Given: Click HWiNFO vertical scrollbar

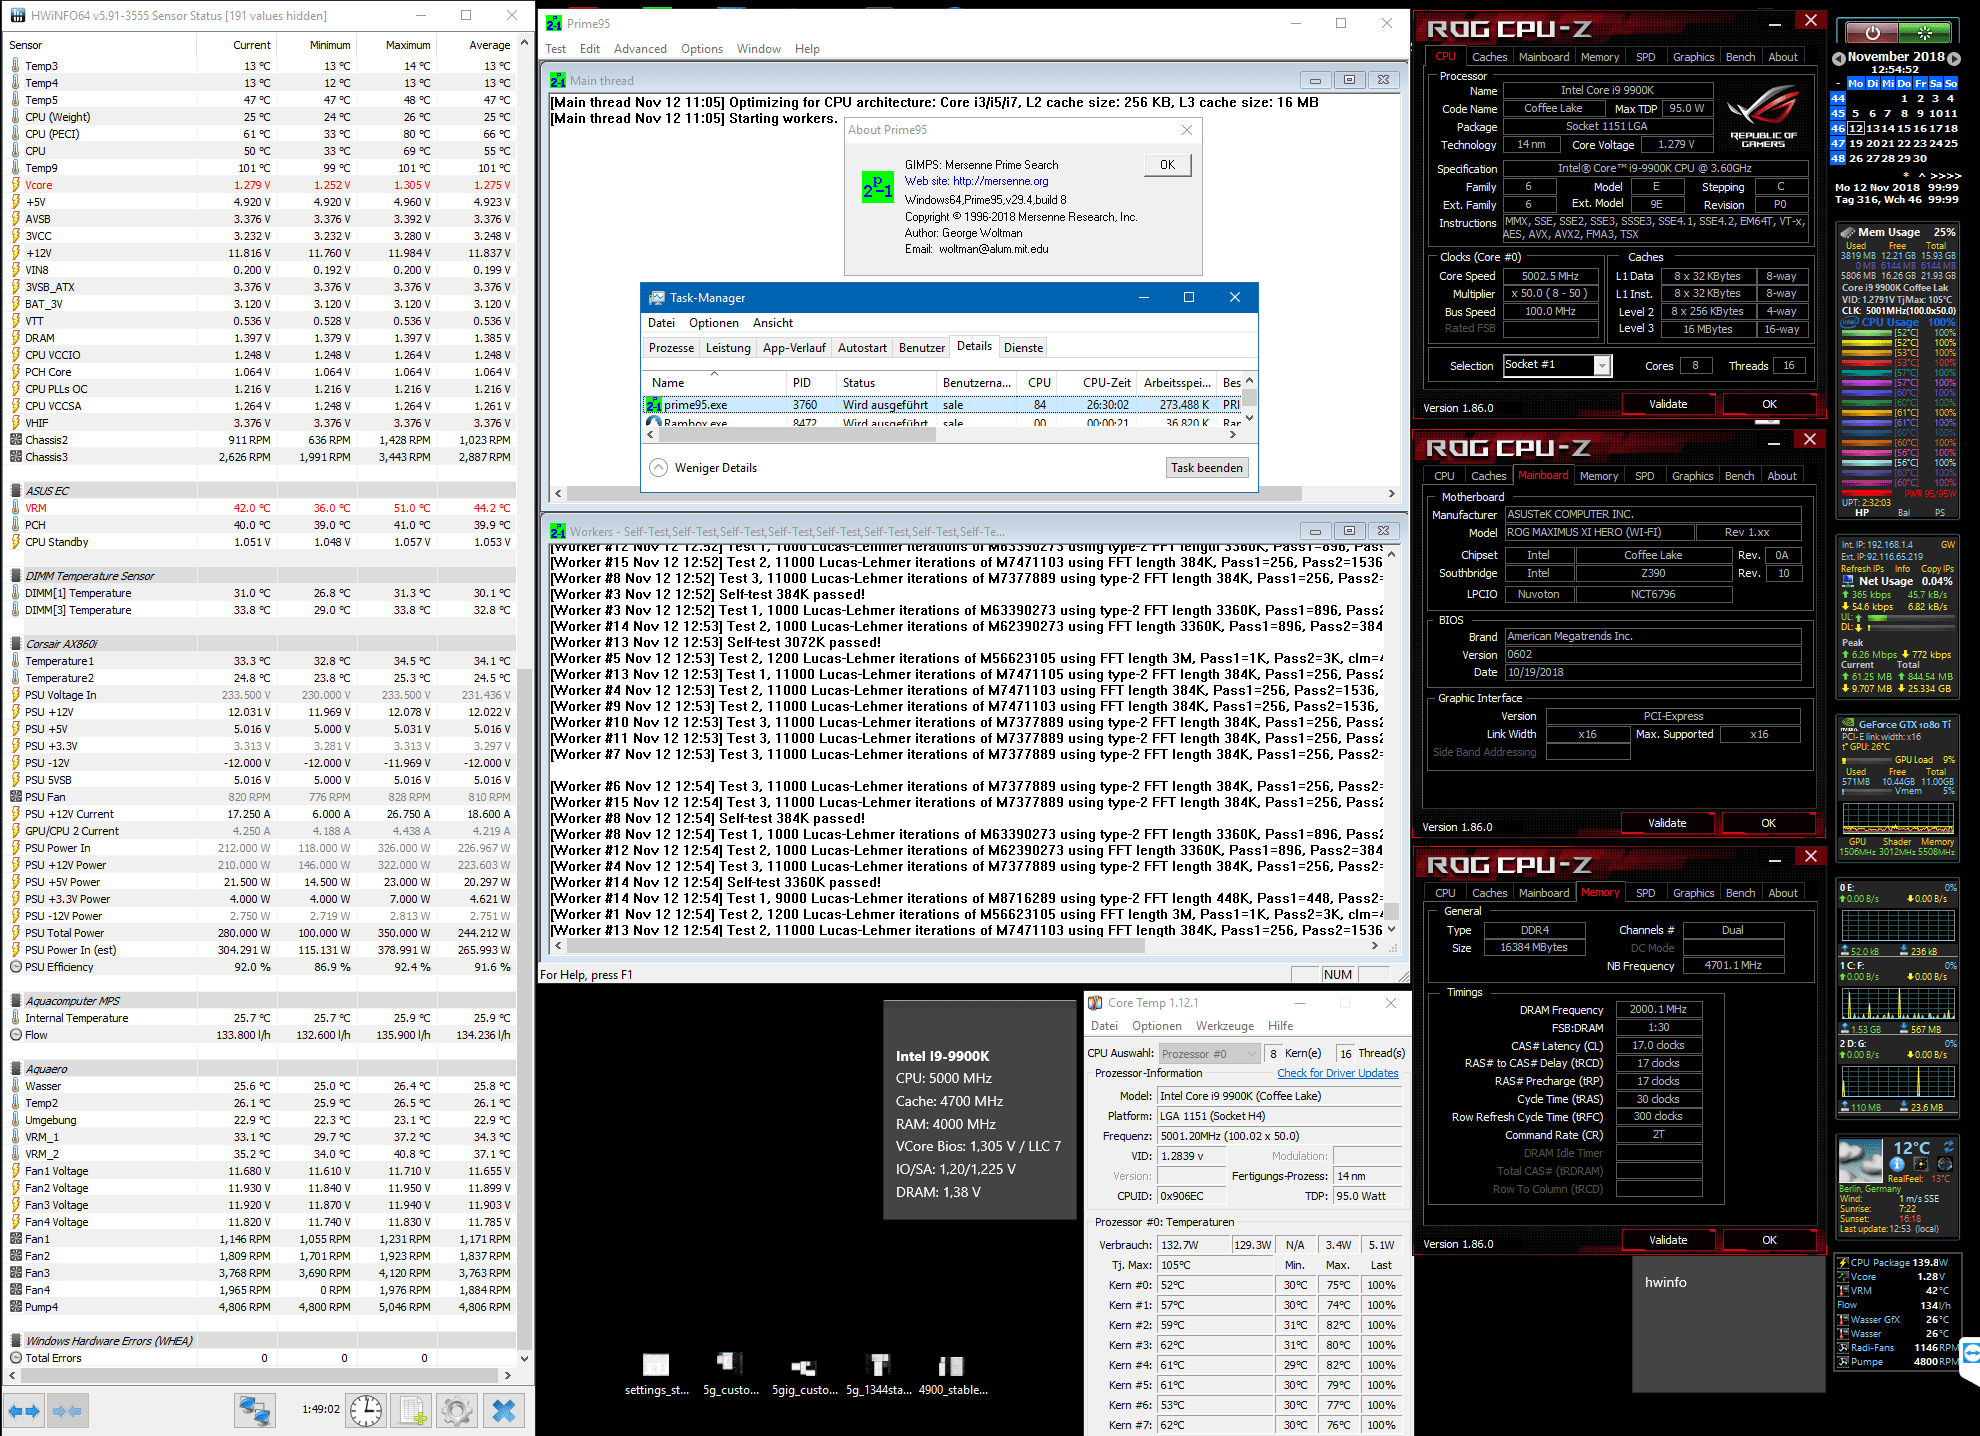Looking at the screenshot, I should (x=526, y=700).
